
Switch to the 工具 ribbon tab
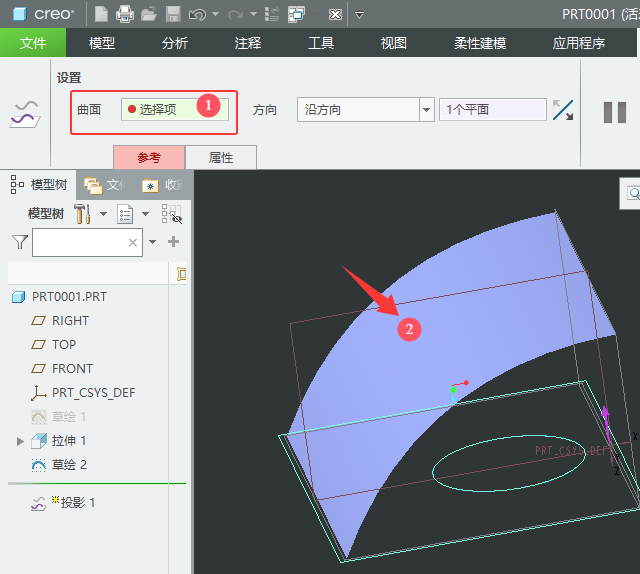click(321, 42)
